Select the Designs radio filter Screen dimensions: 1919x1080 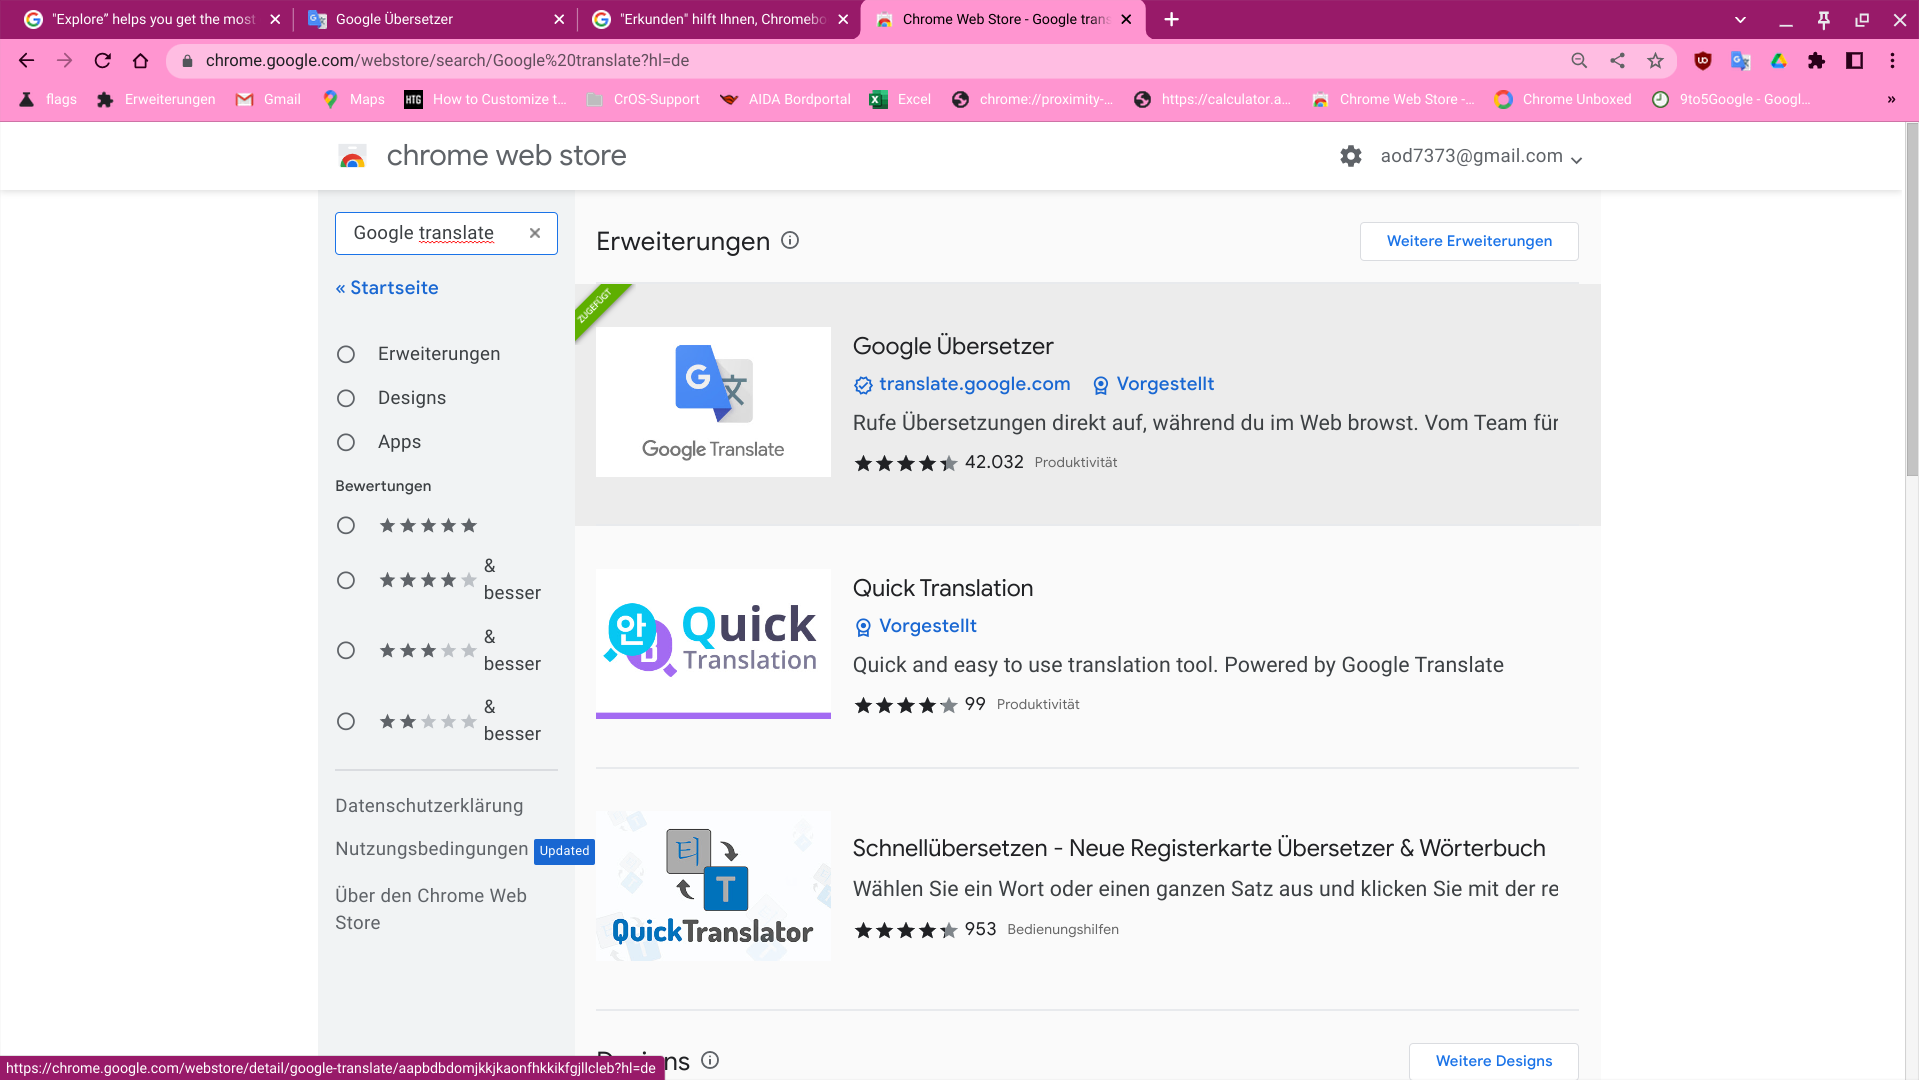coord(346,399)
